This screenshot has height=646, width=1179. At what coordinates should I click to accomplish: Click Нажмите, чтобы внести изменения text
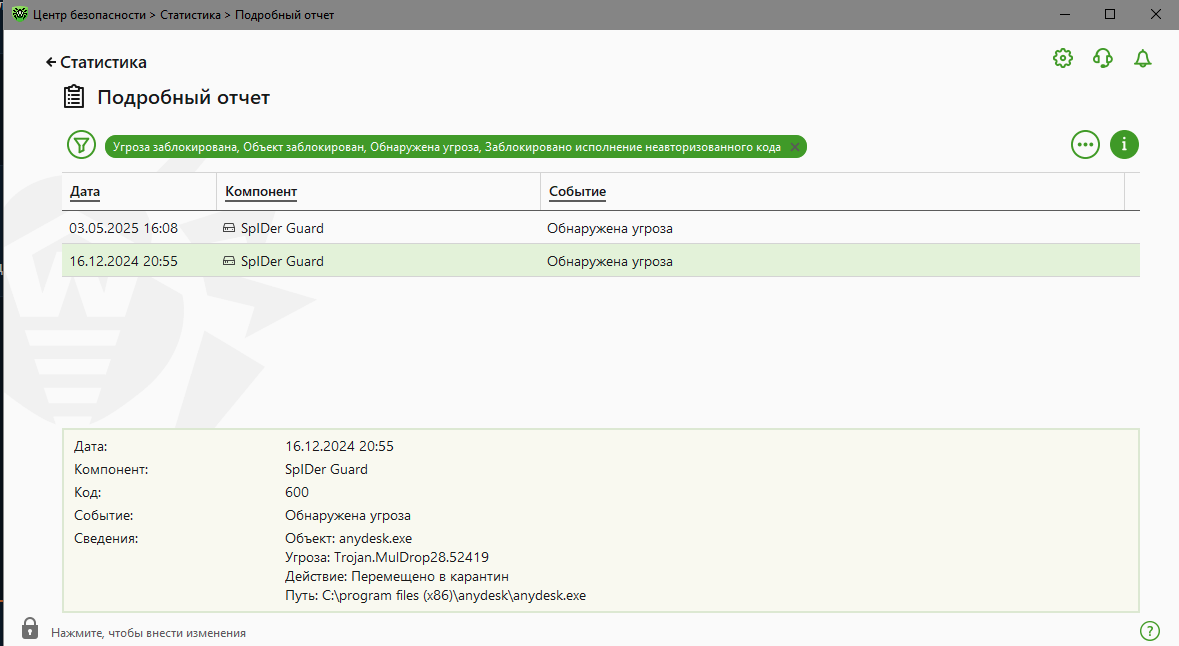pyautogui.click(x=148, y=633)
